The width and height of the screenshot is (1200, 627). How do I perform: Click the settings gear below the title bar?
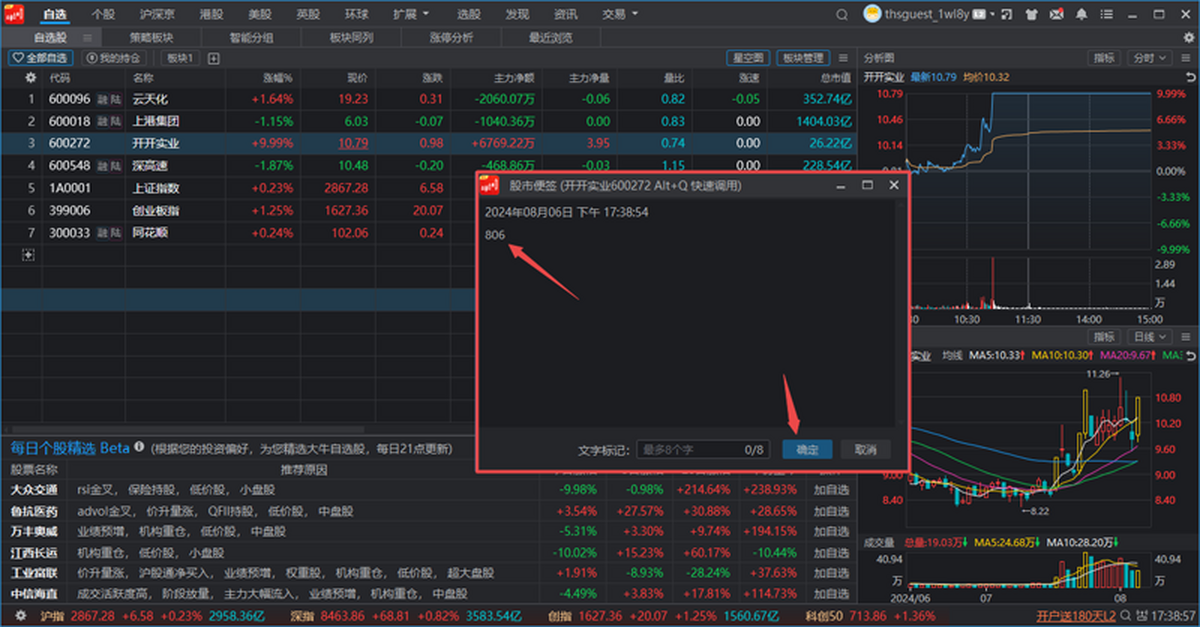tap(1189, 37)
